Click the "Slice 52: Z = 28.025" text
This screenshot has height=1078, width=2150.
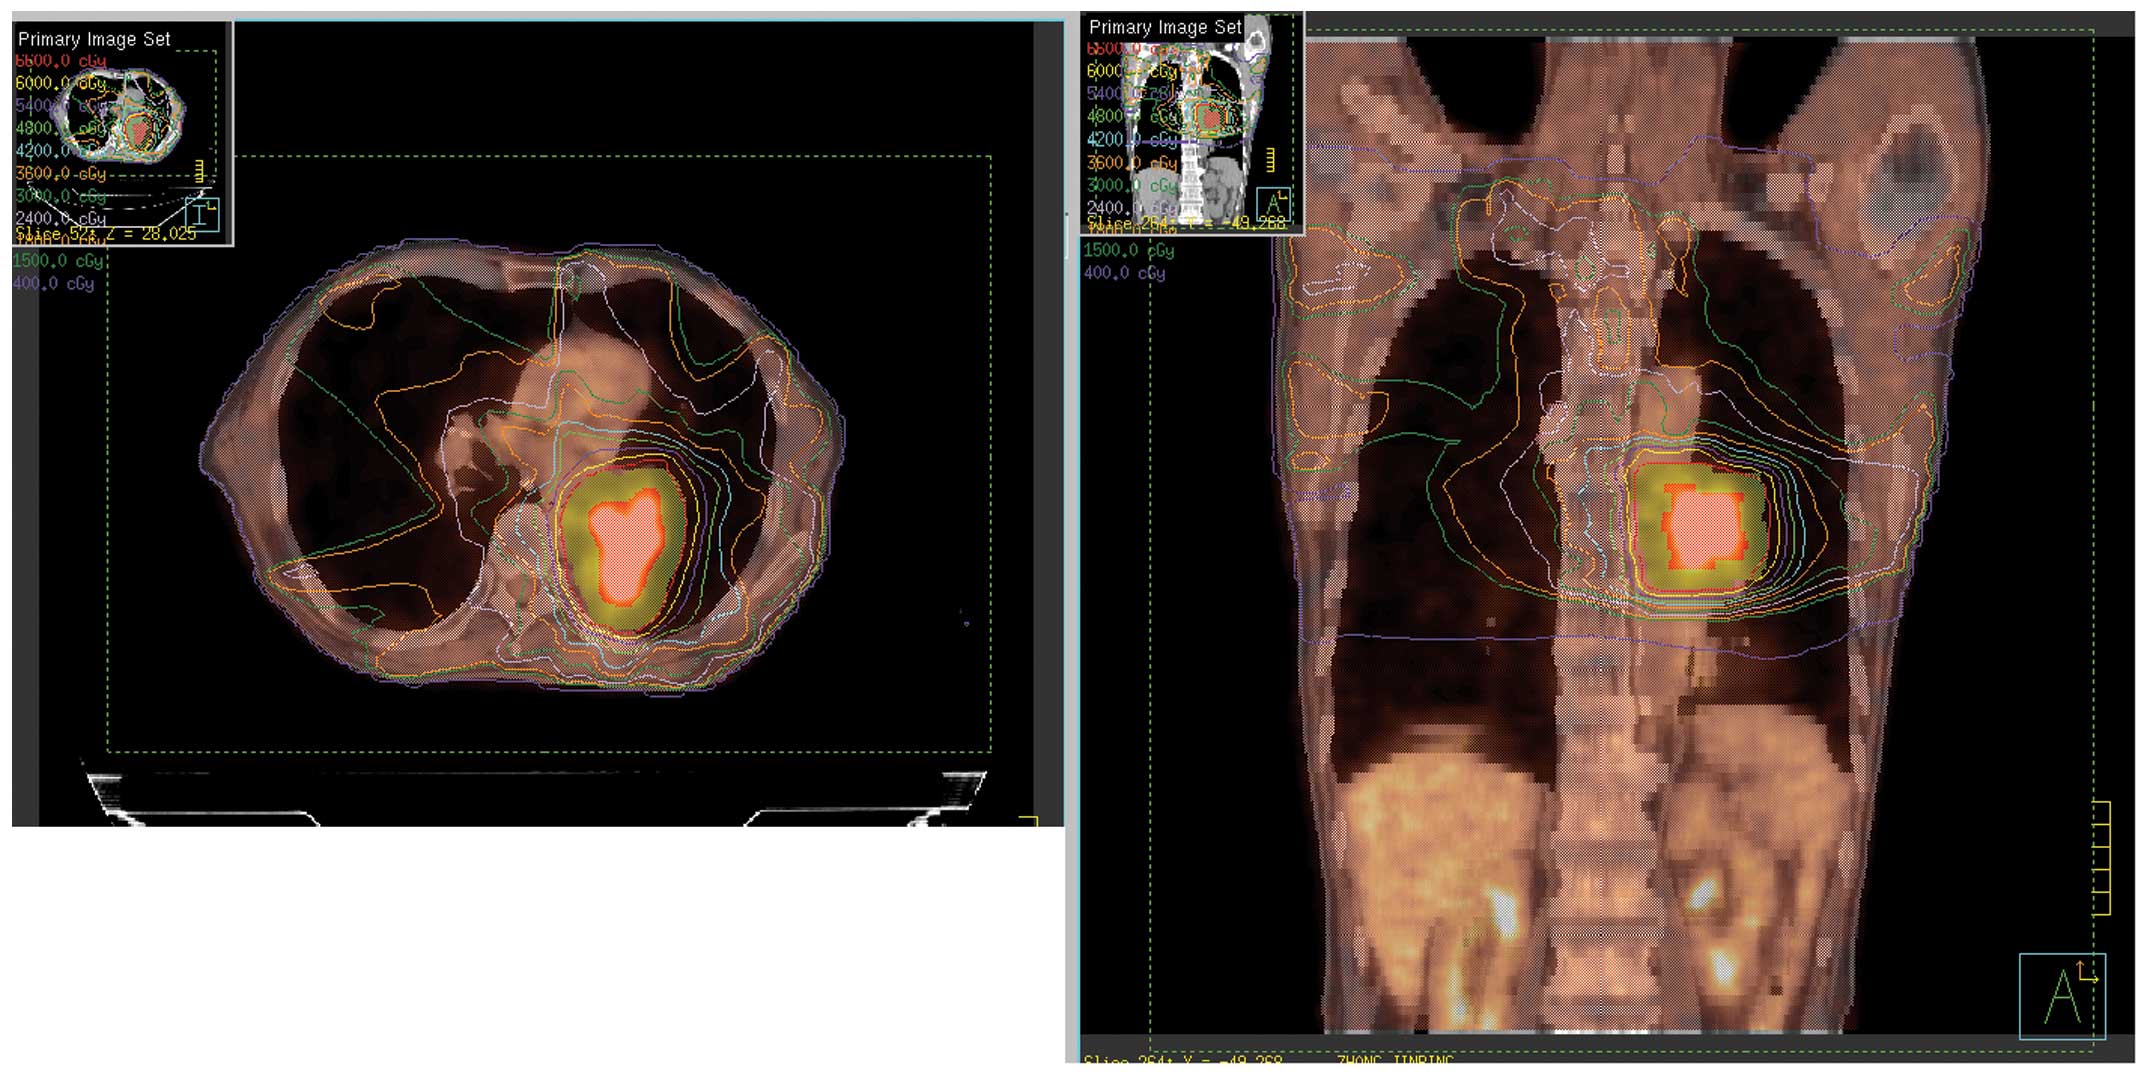point(106,233)
